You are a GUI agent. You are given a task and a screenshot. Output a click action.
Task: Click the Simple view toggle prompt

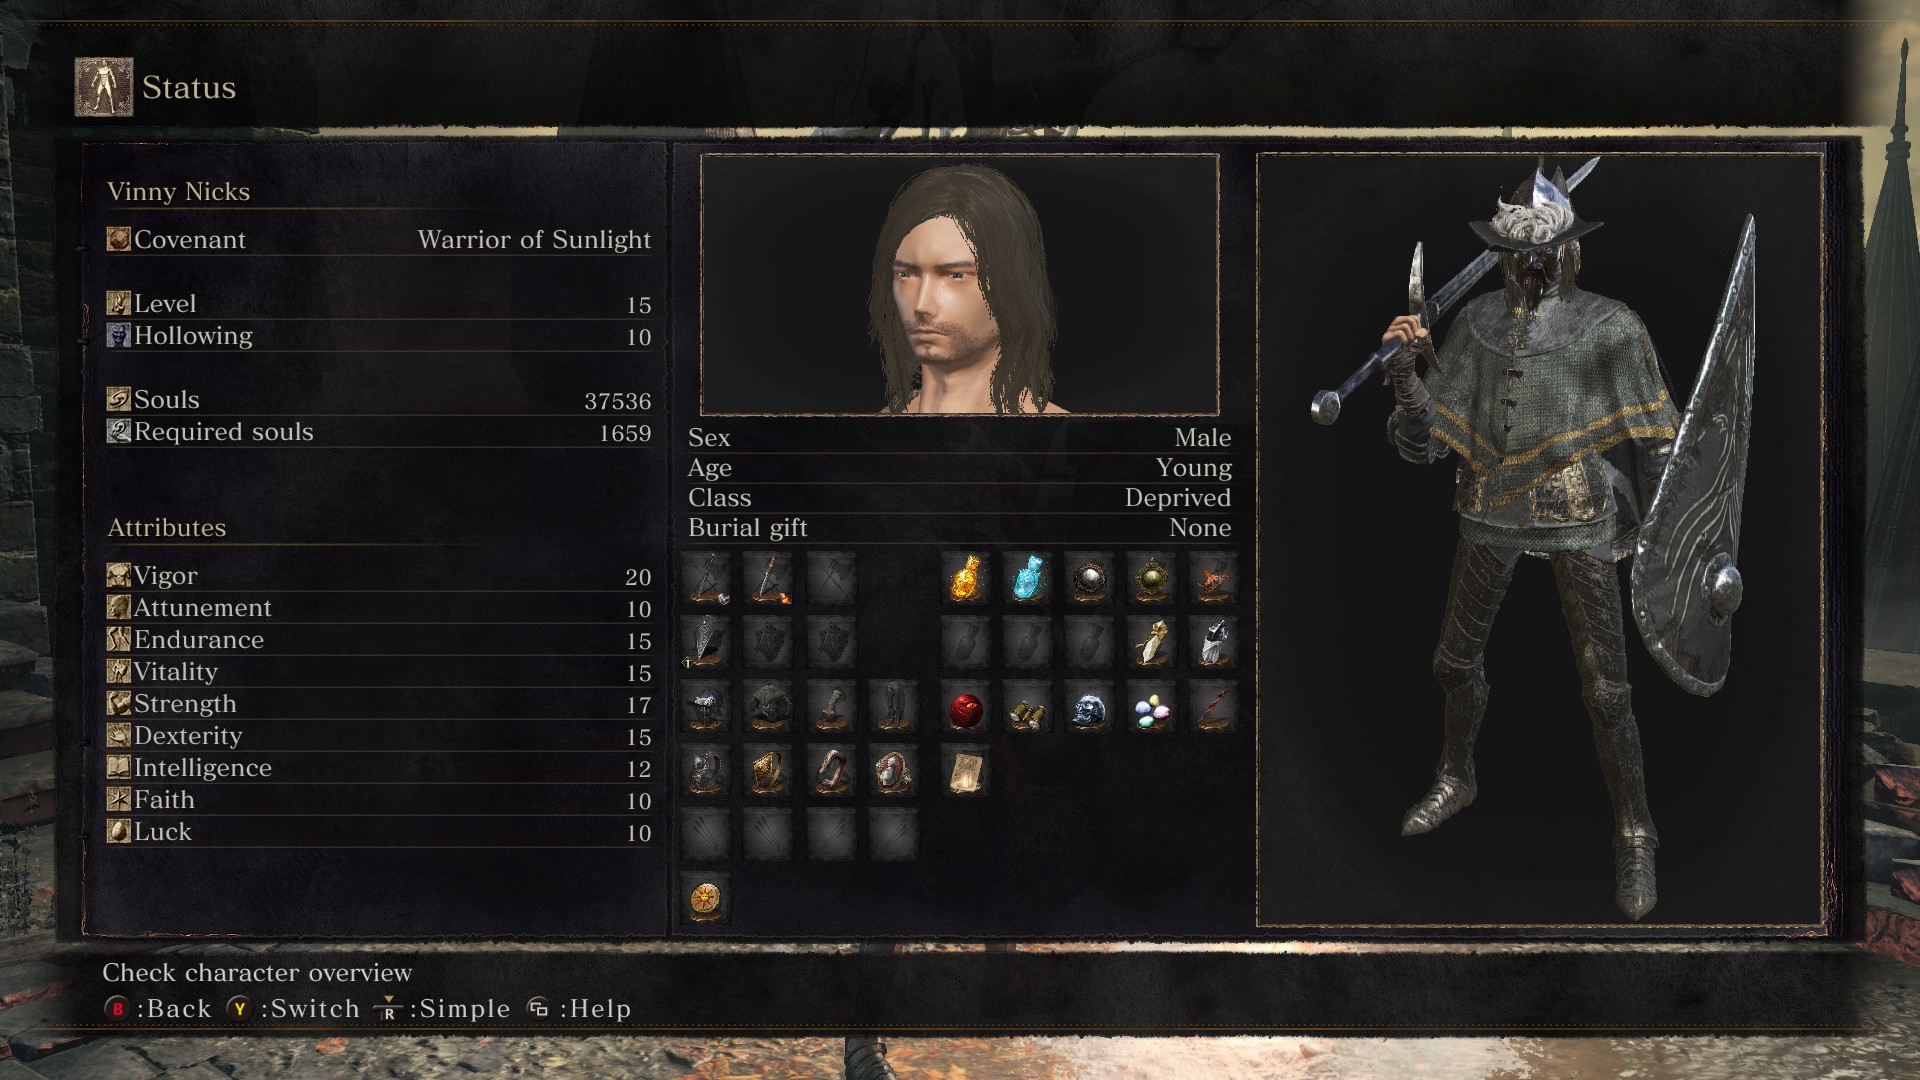point(442,1008)
